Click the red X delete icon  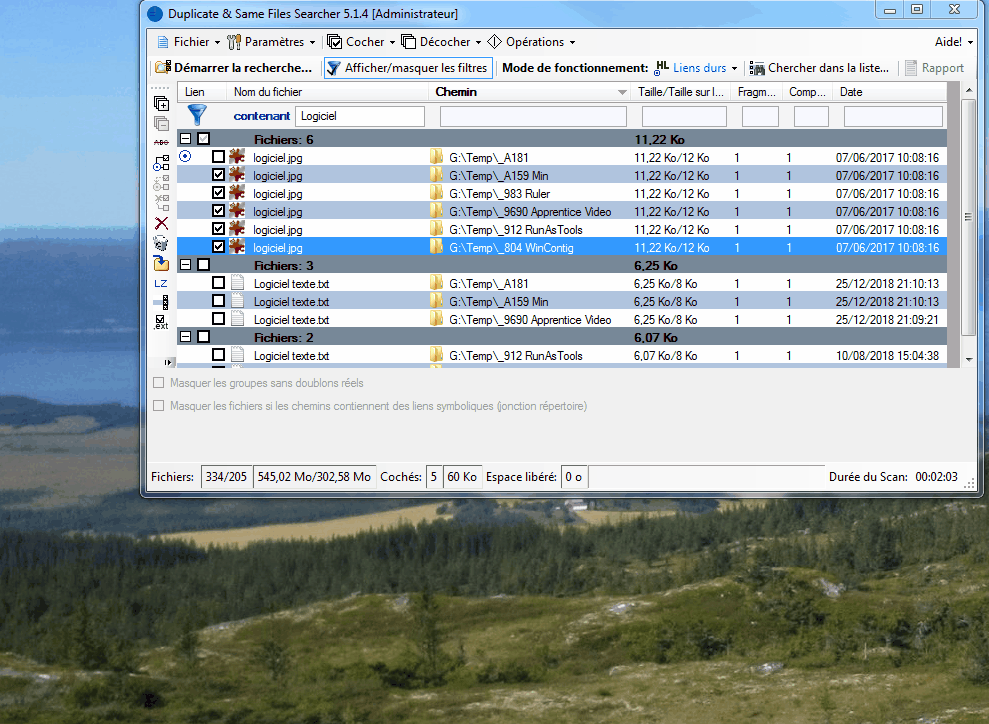point(161,223)
